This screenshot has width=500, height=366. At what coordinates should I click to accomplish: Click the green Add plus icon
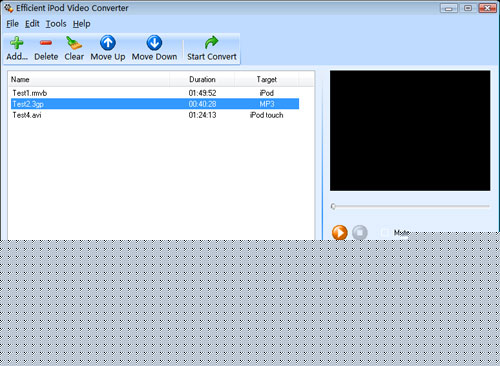coord(16,43)
